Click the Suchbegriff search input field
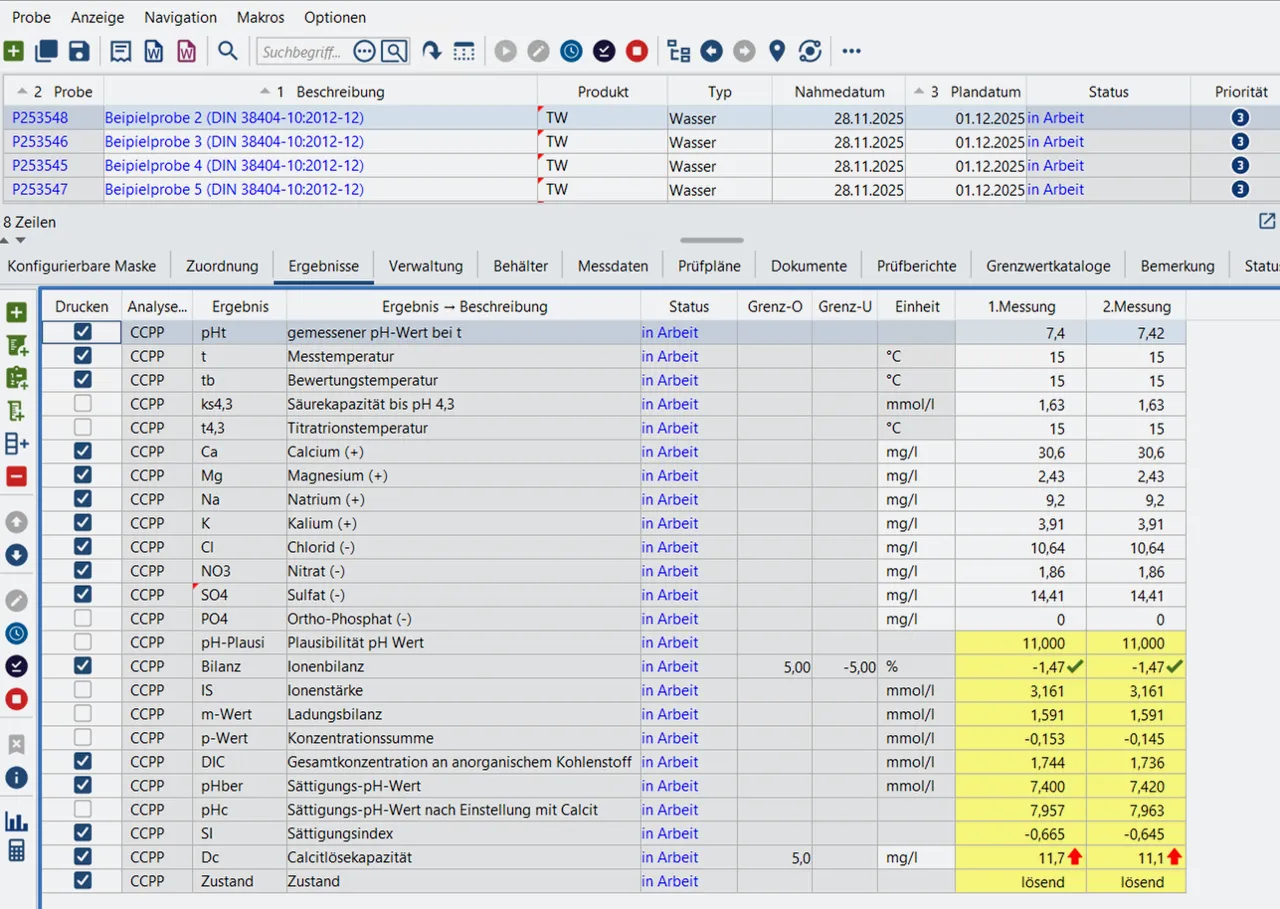 [302, 51]
